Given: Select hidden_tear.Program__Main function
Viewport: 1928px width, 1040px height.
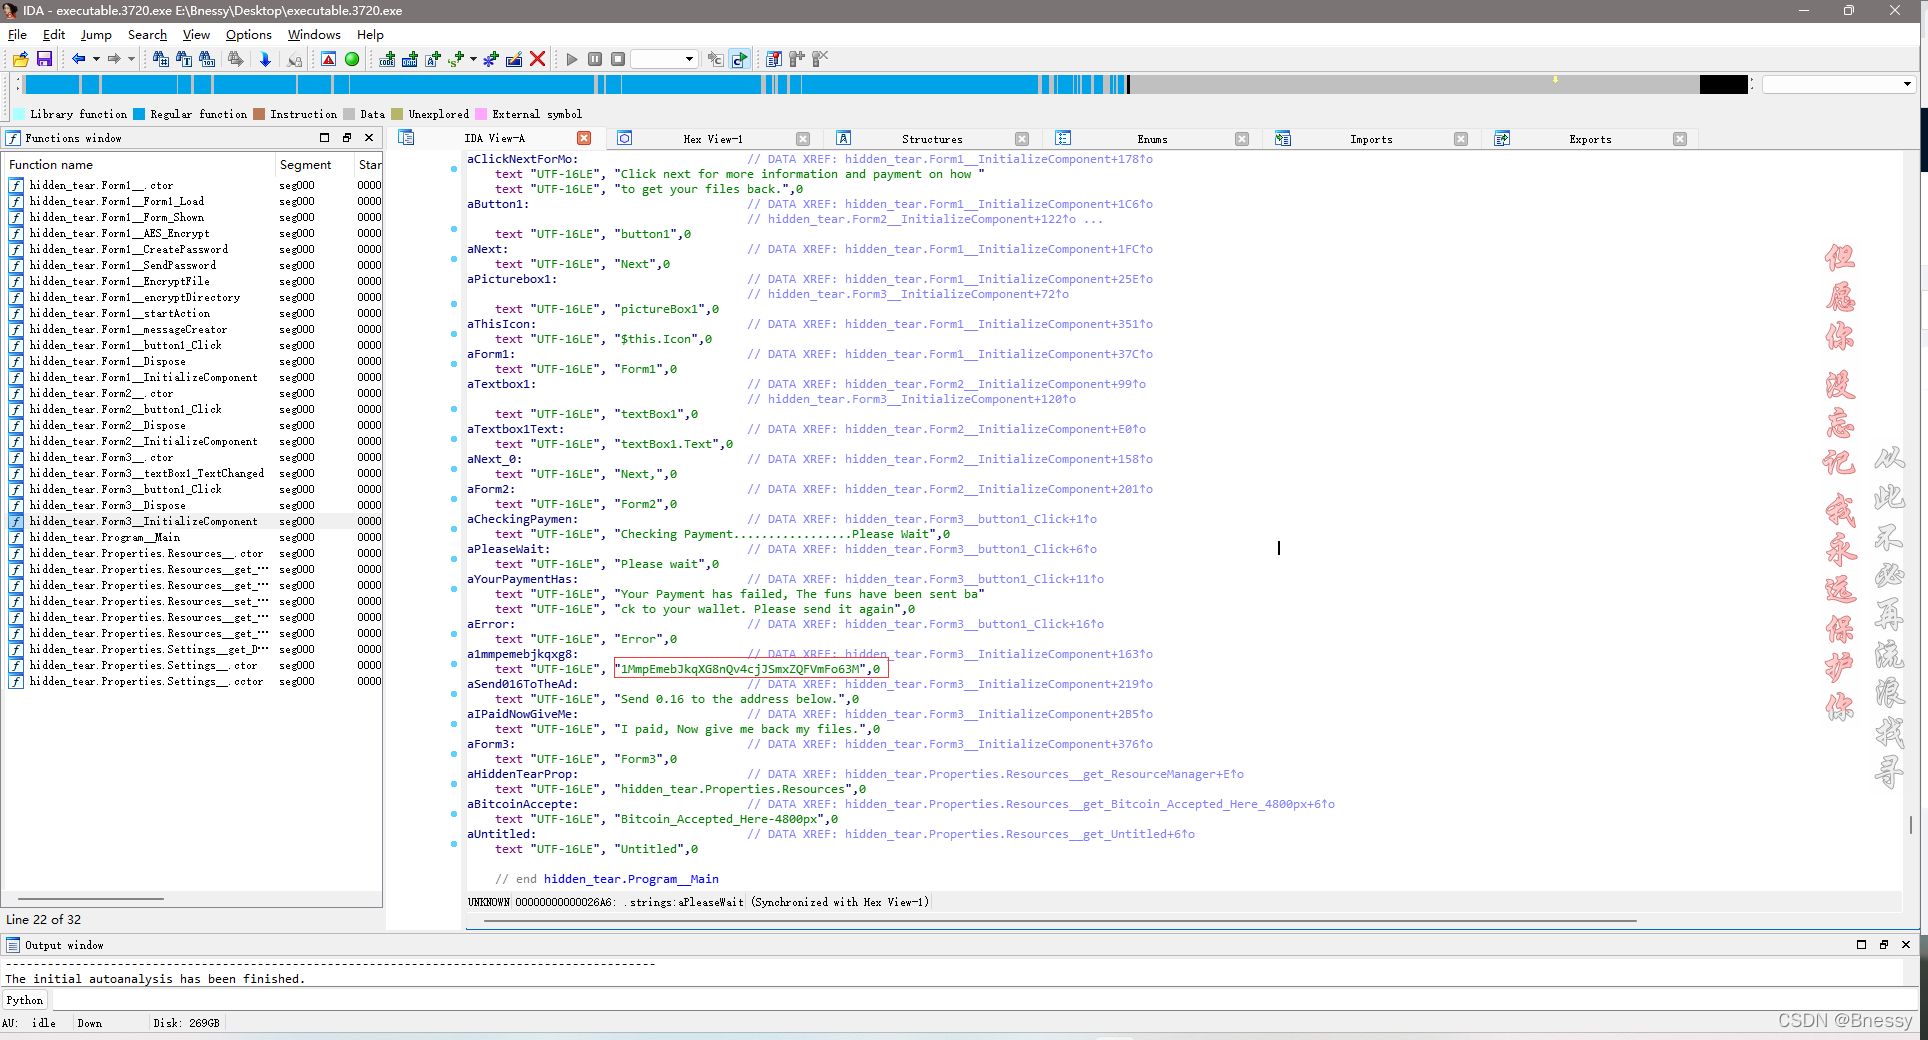Looking at the screenshot, I should [x=104, y=537].
